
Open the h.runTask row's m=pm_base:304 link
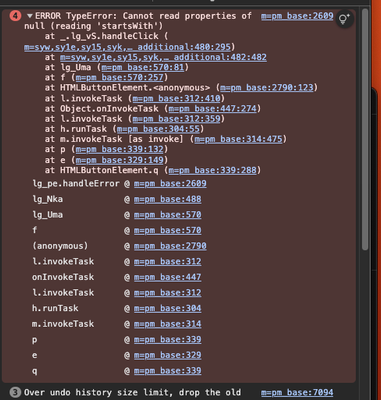click(167, 309)
